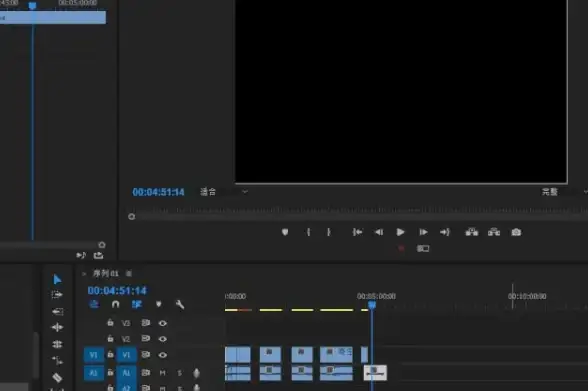Image resolution: width=588 pixels, height=391 pixels.
Task: Click the timeline panel timecode 00:04:51:14
Action: pyautogui.click(x=117, y=291)
